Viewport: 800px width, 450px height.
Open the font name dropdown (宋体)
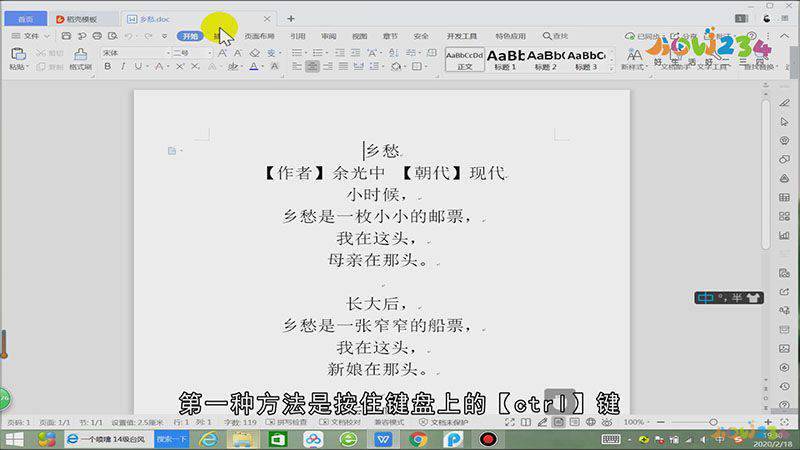pyautogui.click(x=168, y=53)
